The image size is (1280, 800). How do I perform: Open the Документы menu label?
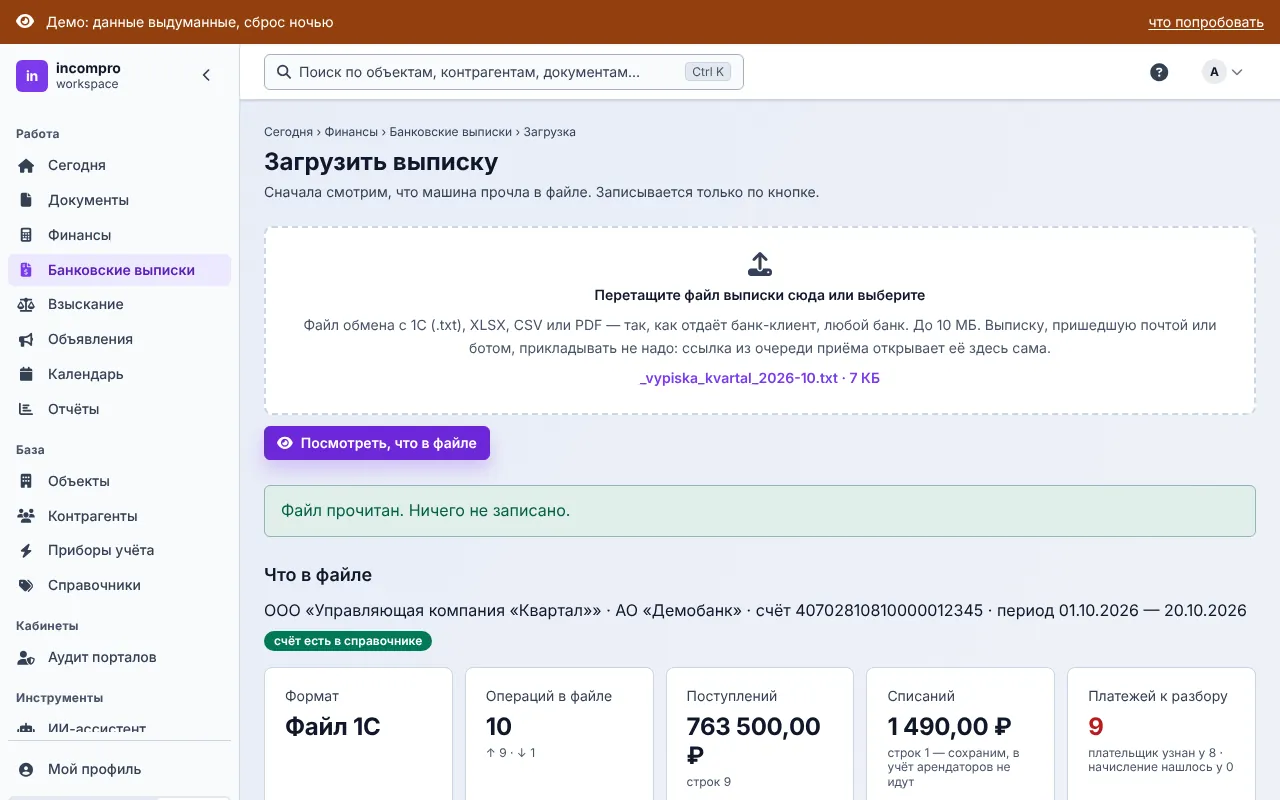tap(88, 200)
